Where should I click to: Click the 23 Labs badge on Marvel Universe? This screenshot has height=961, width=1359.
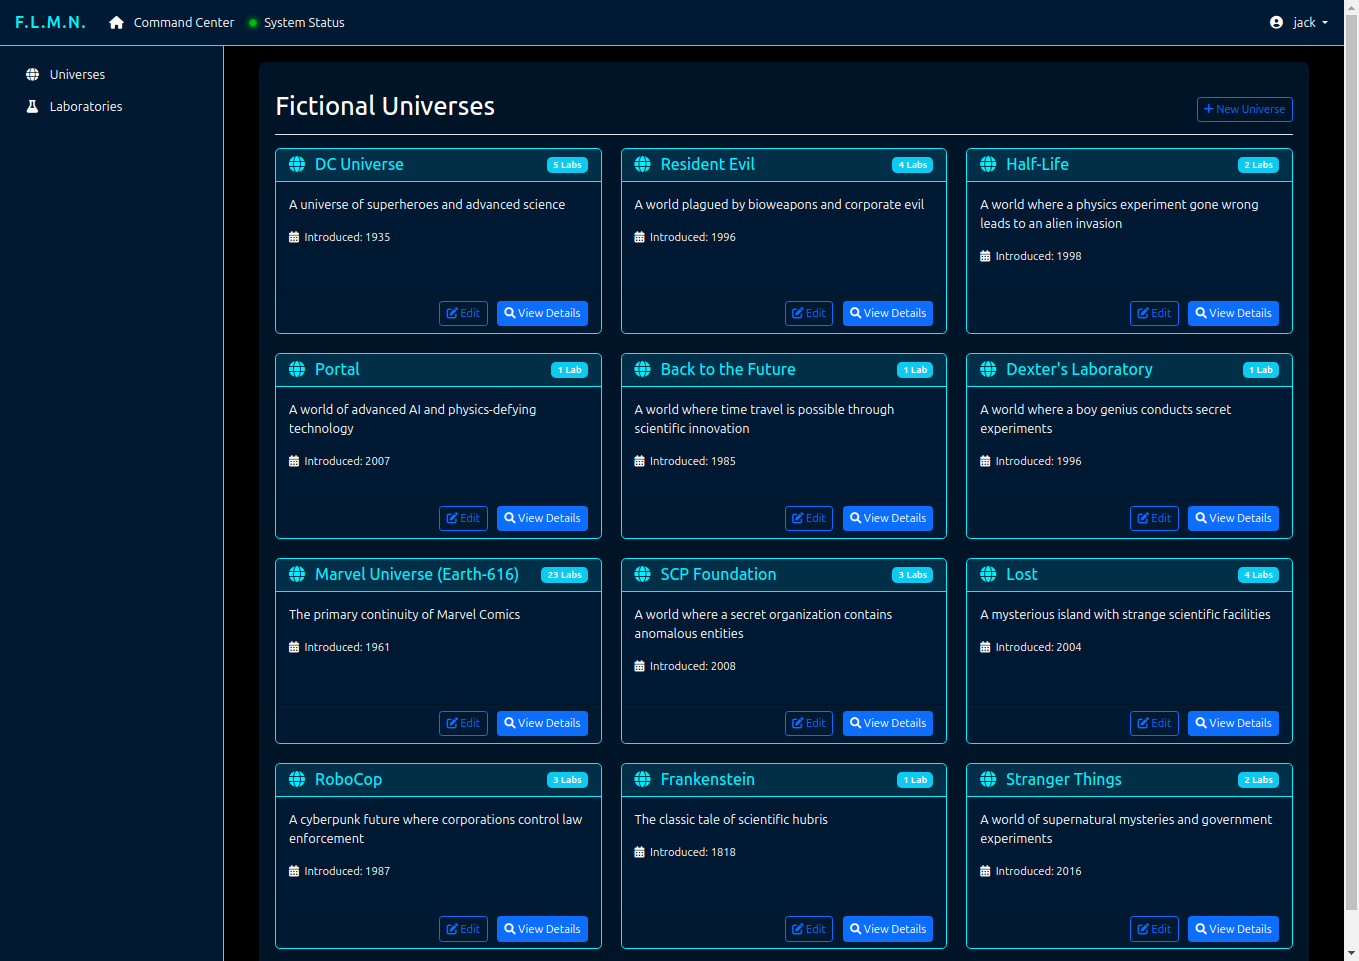[564, 575]
